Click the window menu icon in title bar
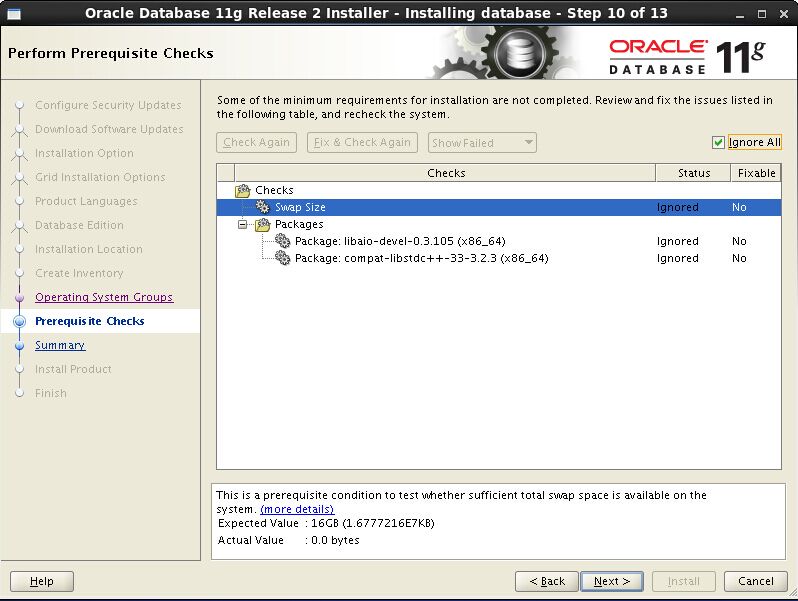Screen dimensions: 798x601 pos(14,14)
